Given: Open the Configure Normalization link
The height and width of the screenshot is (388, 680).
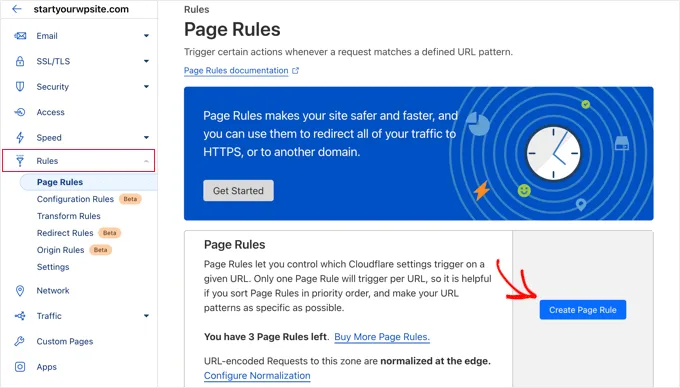Looking at the screenshot, I should [257, 375].
